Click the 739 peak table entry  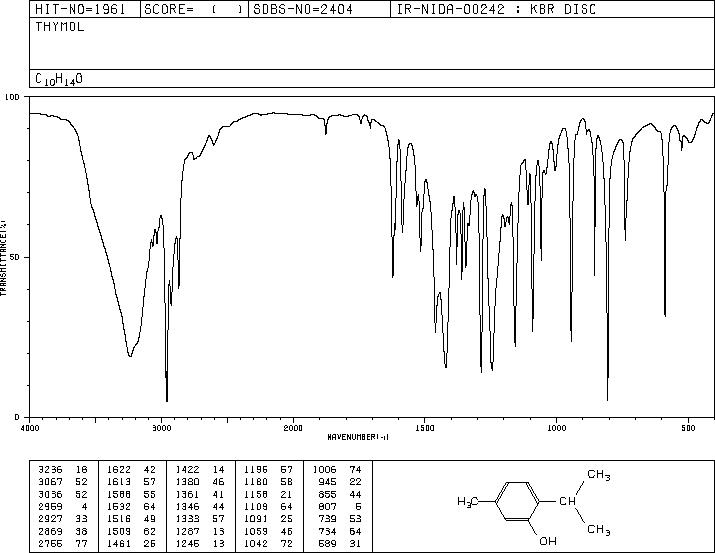(x=340, y=519)
